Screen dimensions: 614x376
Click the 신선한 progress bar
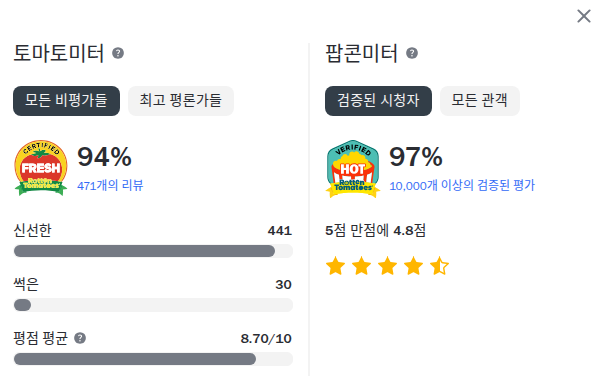(x=153, y=251)
